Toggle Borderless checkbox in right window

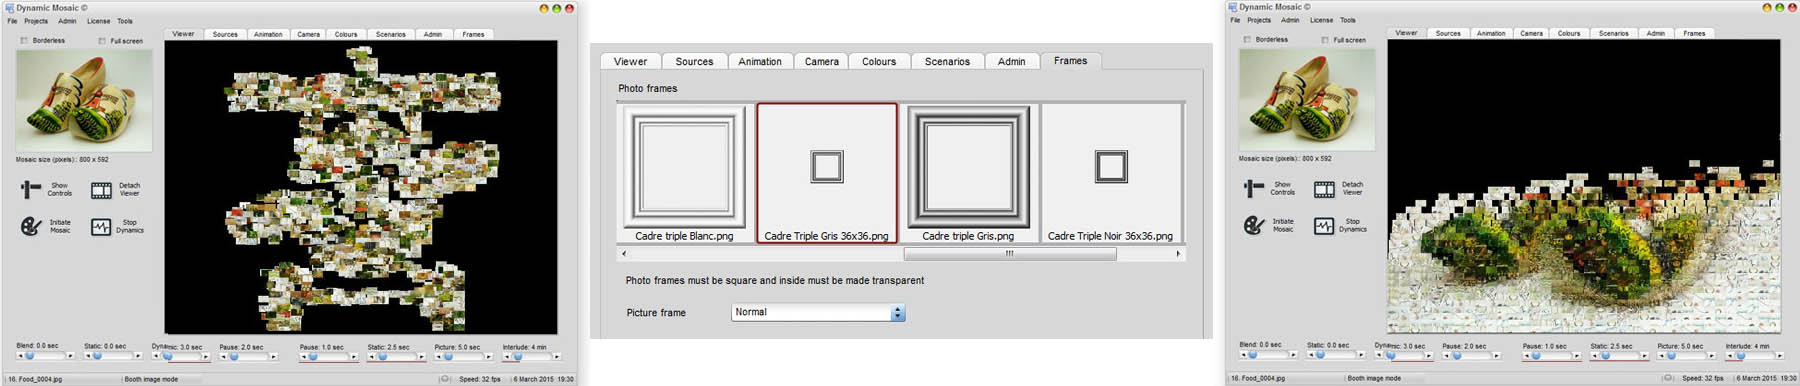pos(1247,39)
